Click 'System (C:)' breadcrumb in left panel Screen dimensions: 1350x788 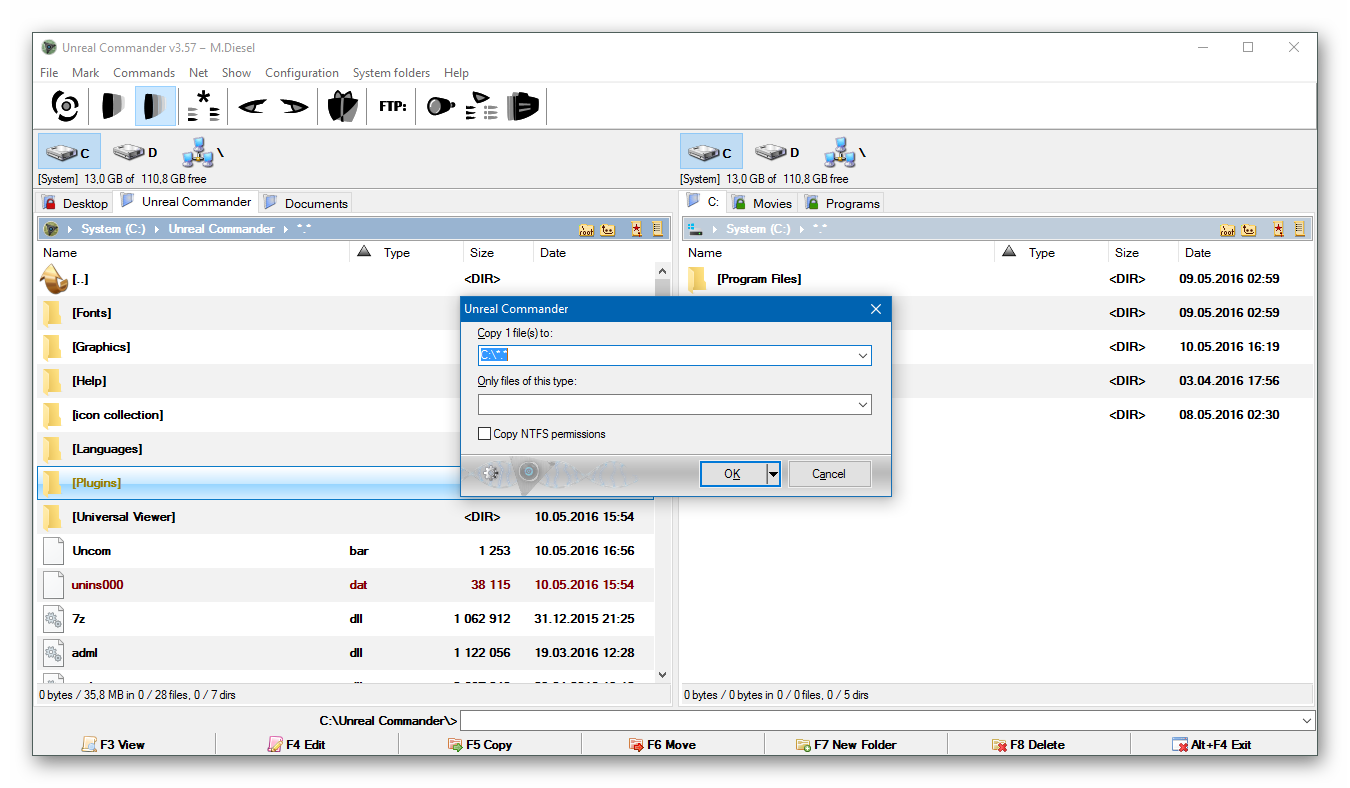[113, 229]
